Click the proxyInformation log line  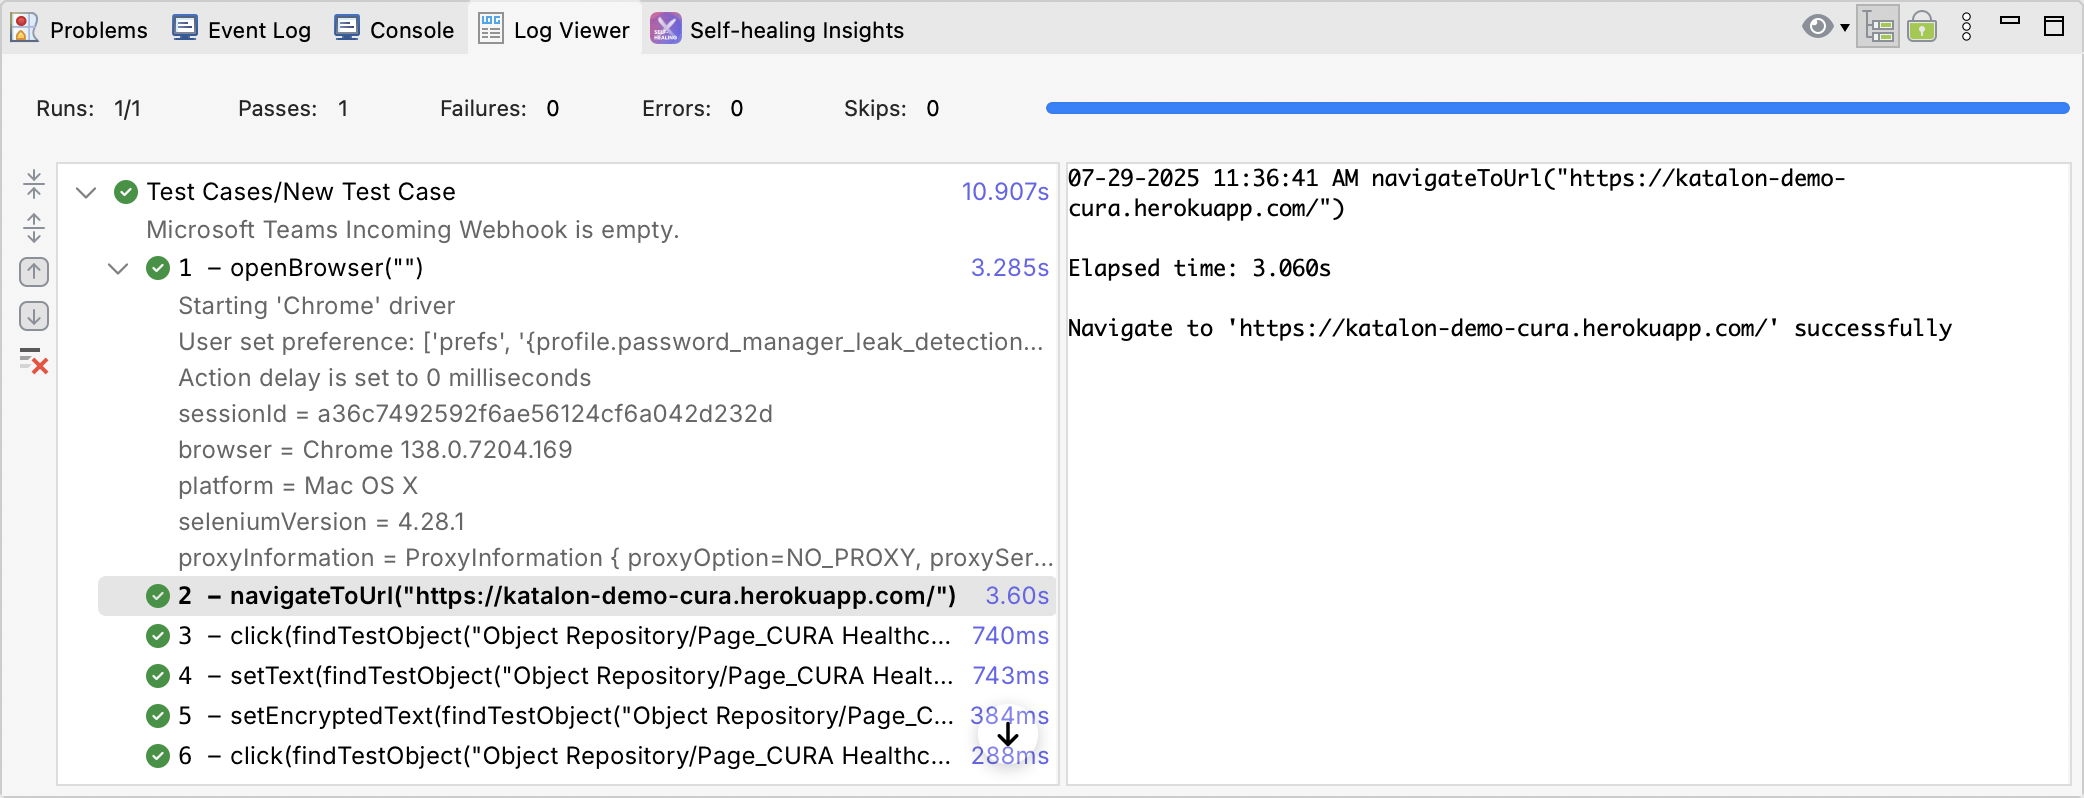pos(615,558)
